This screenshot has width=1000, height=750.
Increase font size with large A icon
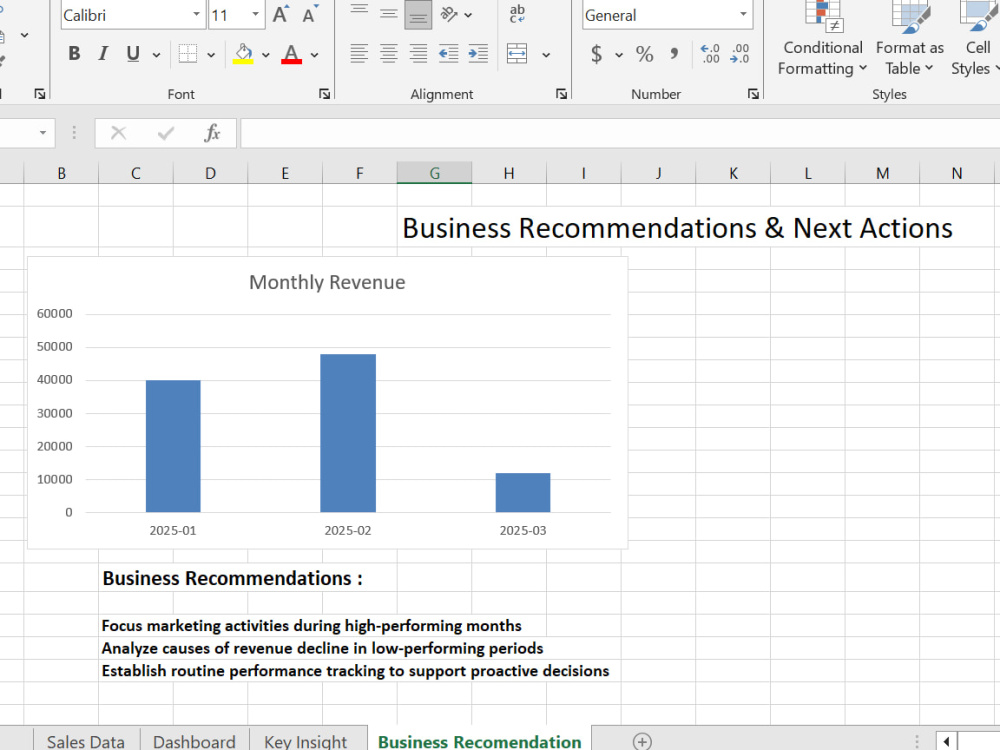(281, 15)
